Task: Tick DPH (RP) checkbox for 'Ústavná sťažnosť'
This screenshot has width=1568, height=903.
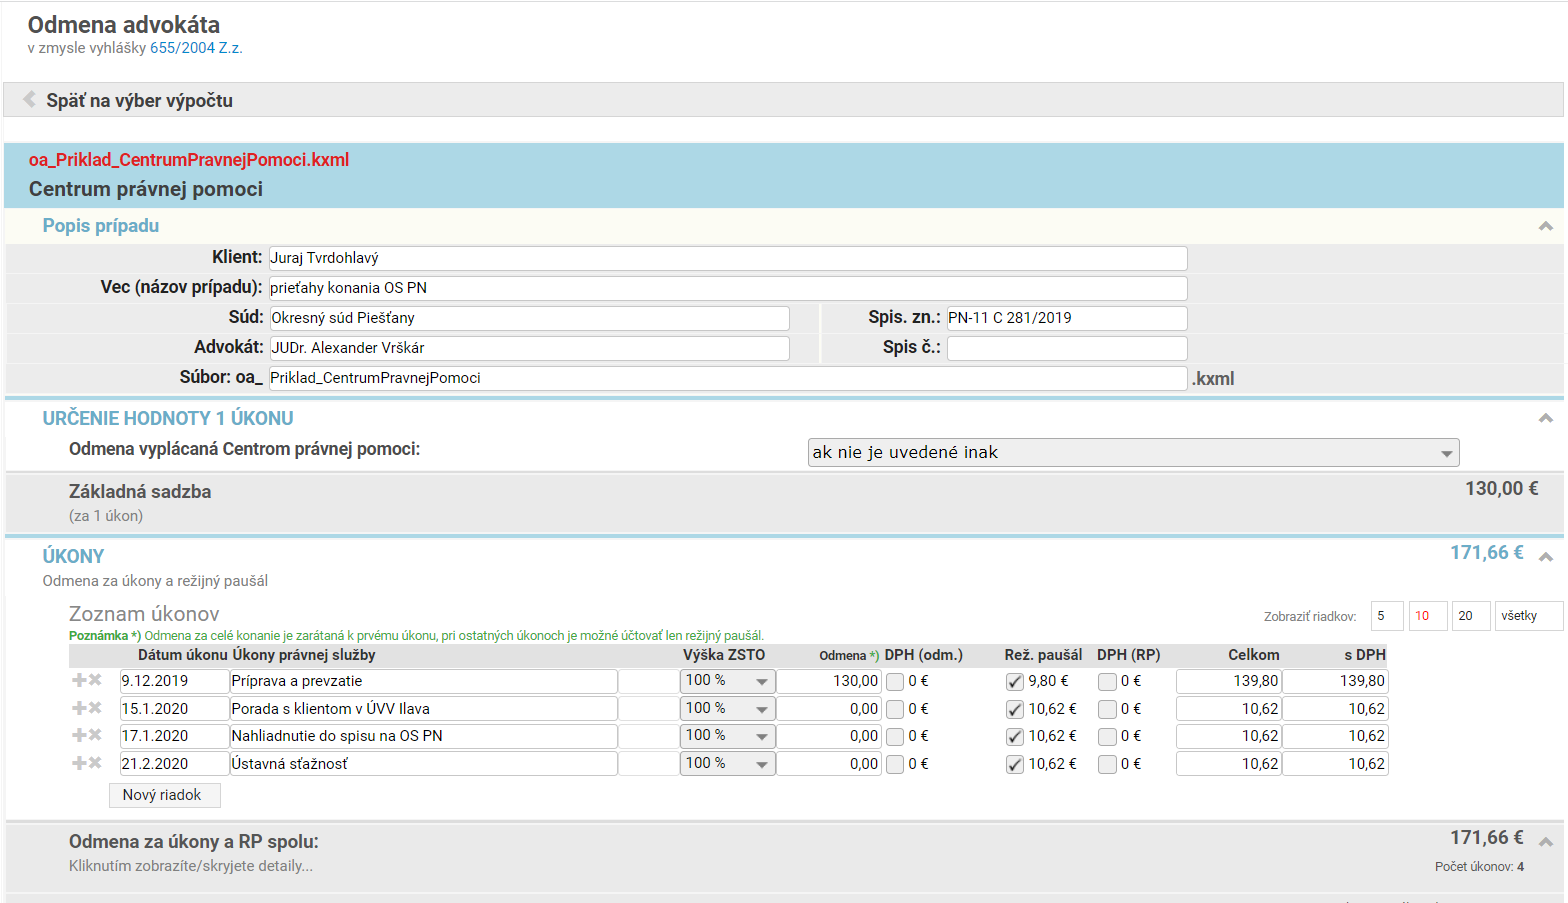Action: 1107,765
